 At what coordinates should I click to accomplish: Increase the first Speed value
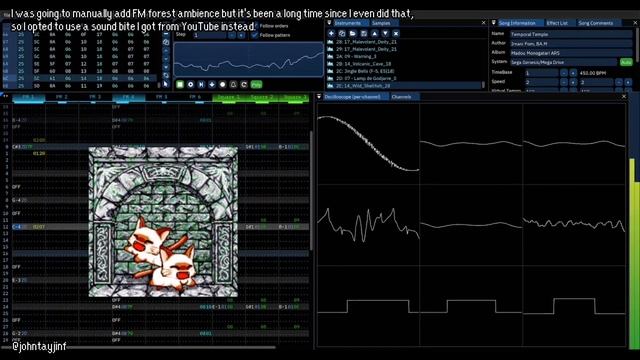pyautogui.click(x=573, y=82)
